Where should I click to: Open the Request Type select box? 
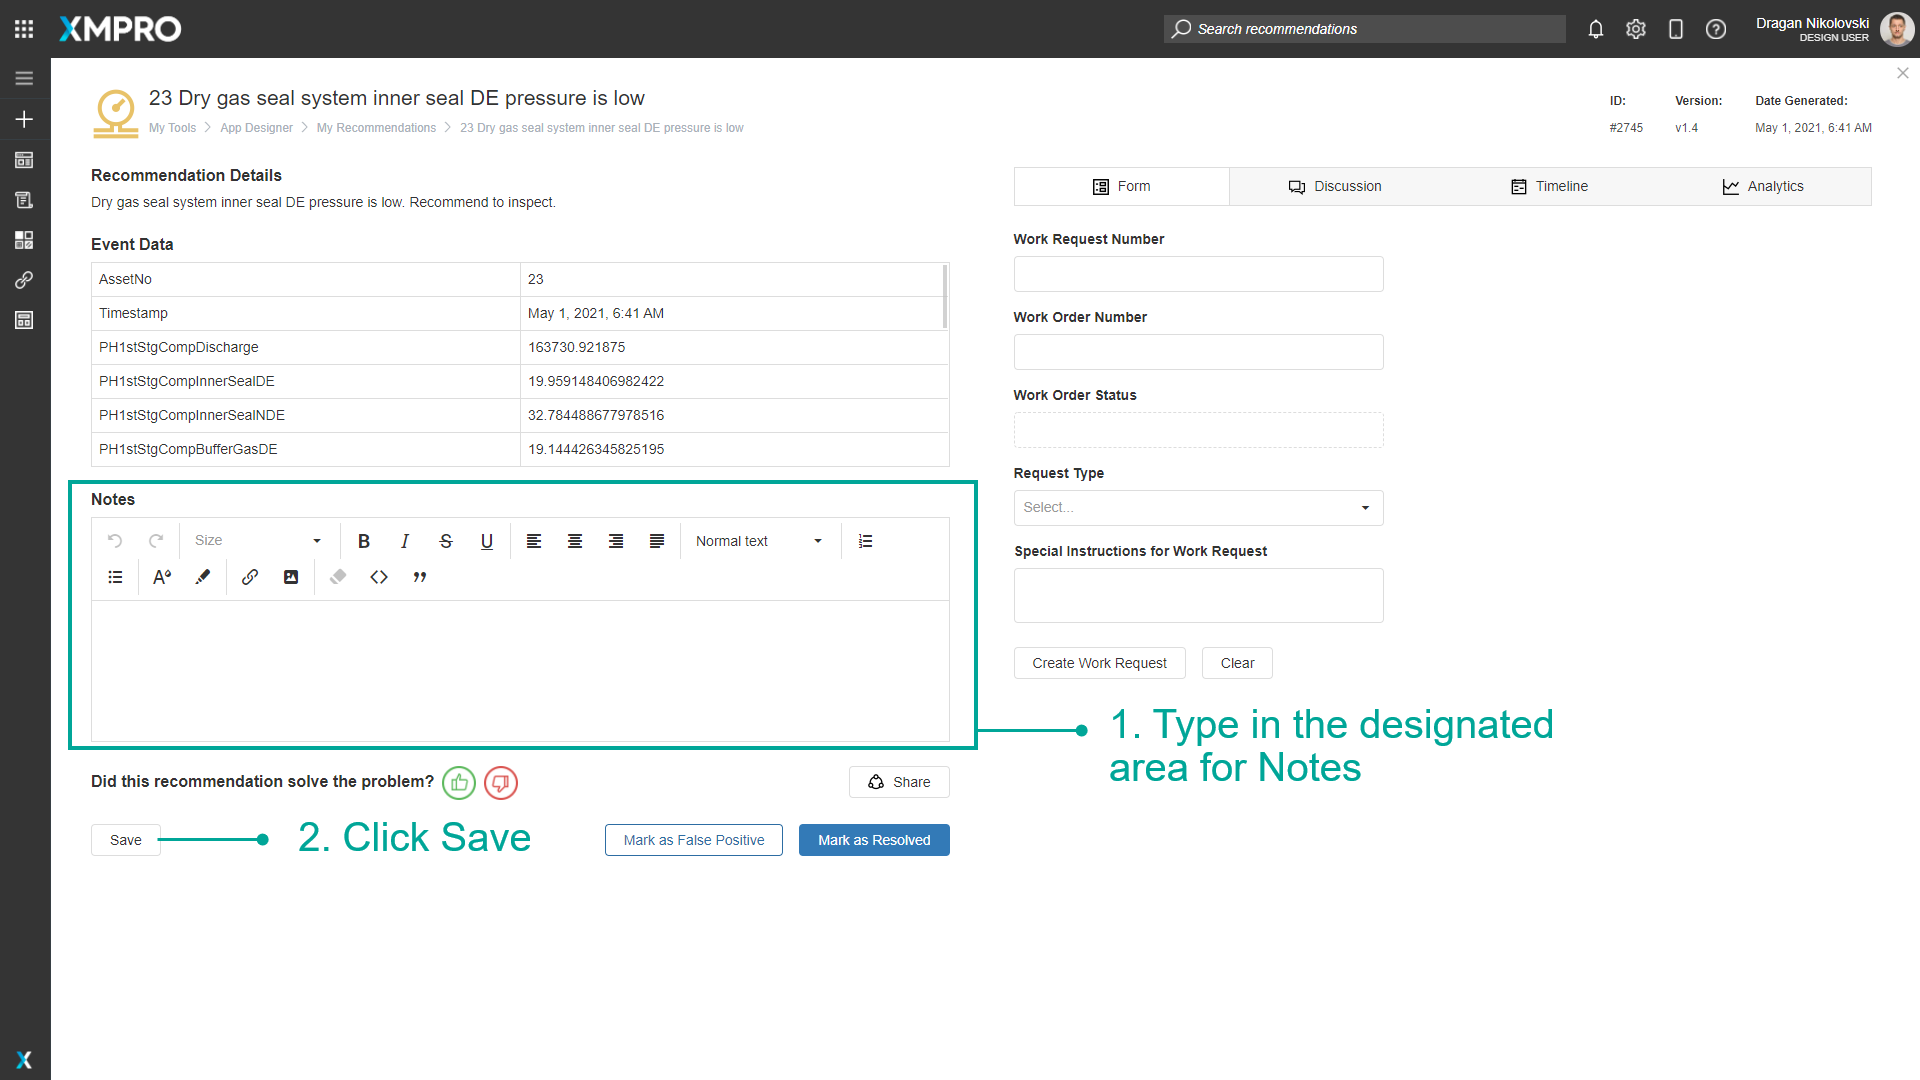[x=1198, y=508]
